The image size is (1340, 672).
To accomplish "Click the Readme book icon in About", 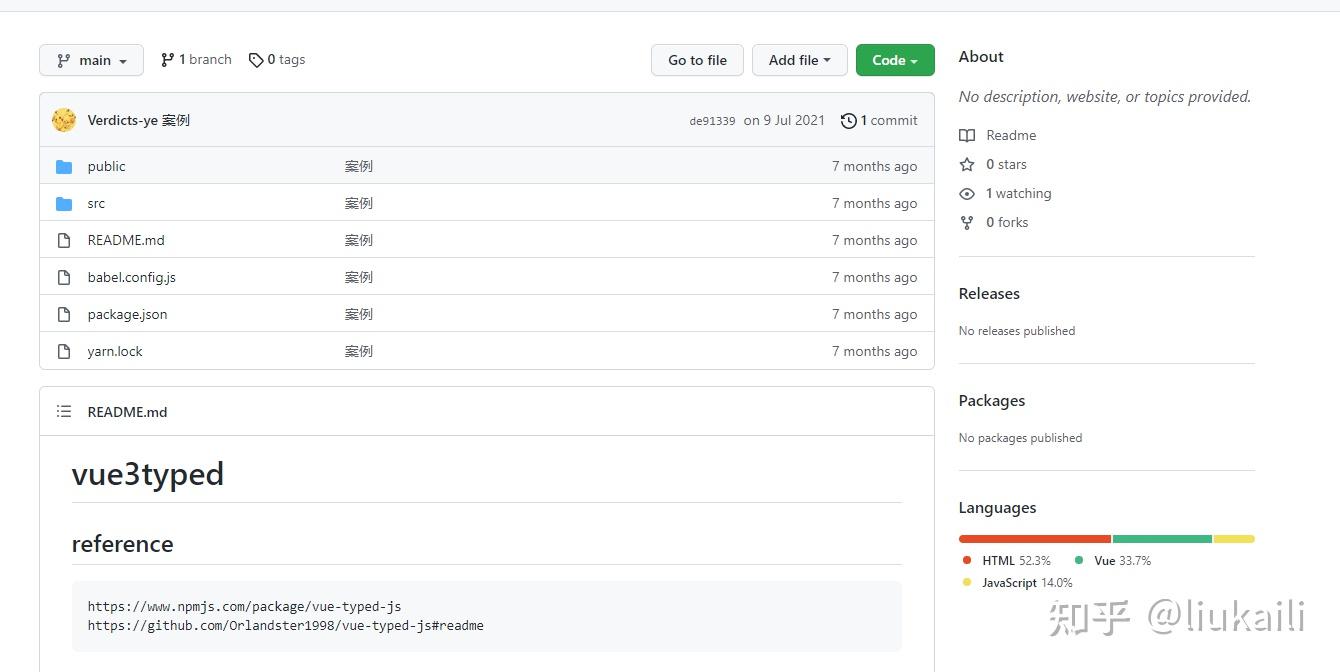I will coord(967,136).
